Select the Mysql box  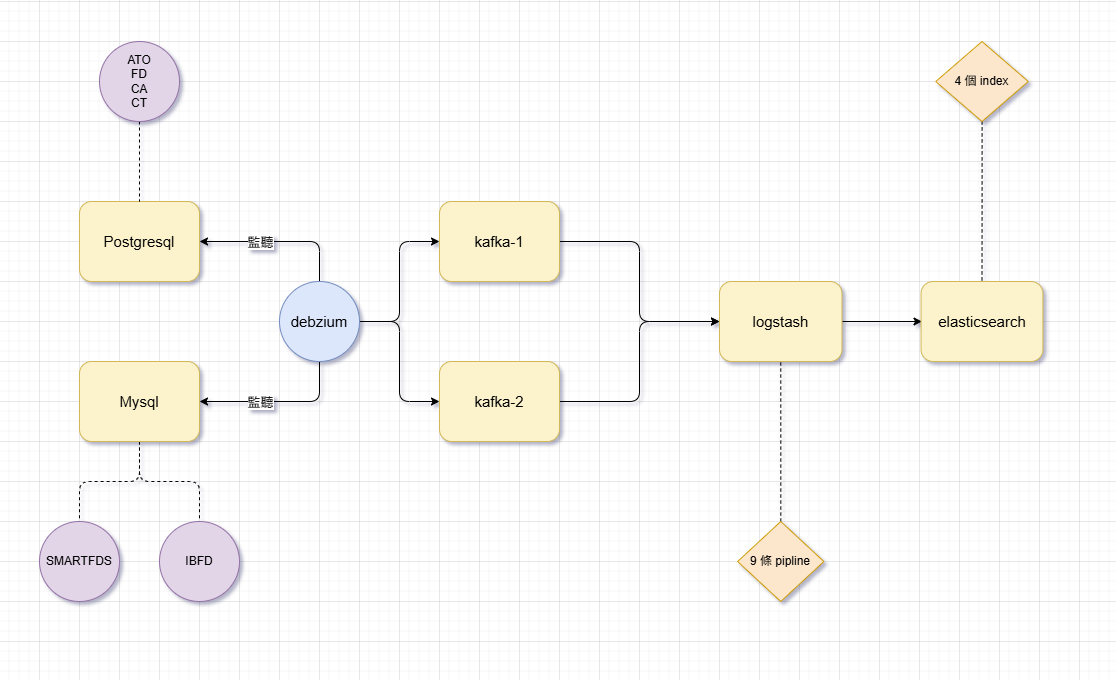point(139,402)
